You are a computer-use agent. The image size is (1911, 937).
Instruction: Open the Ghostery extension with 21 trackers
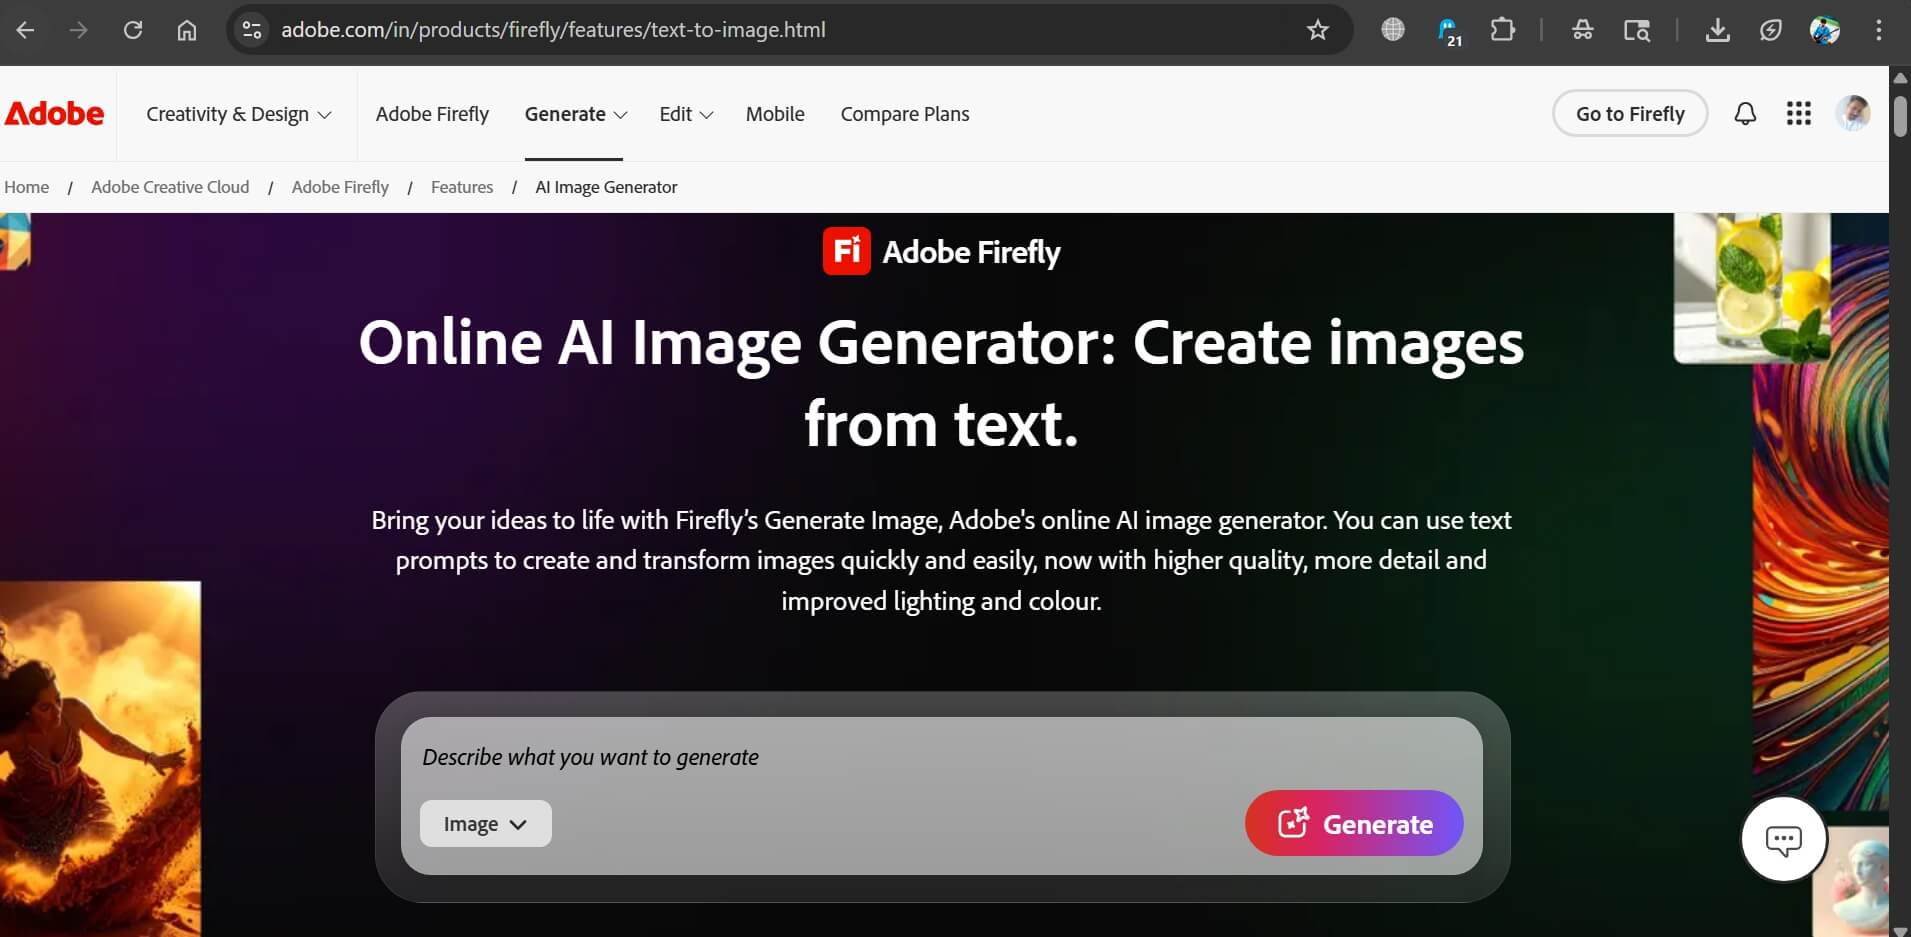1449,30
